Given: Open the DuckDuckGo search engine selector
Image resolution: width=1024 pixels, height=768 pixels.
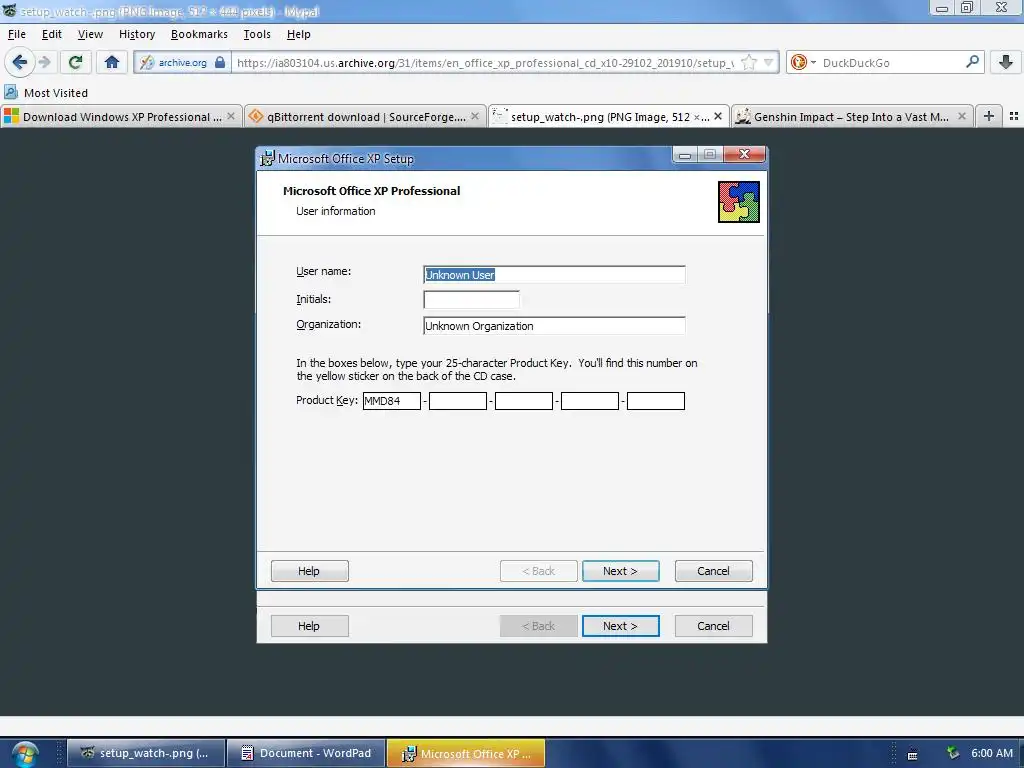Looking at the screenshot, I should (803, 63).
